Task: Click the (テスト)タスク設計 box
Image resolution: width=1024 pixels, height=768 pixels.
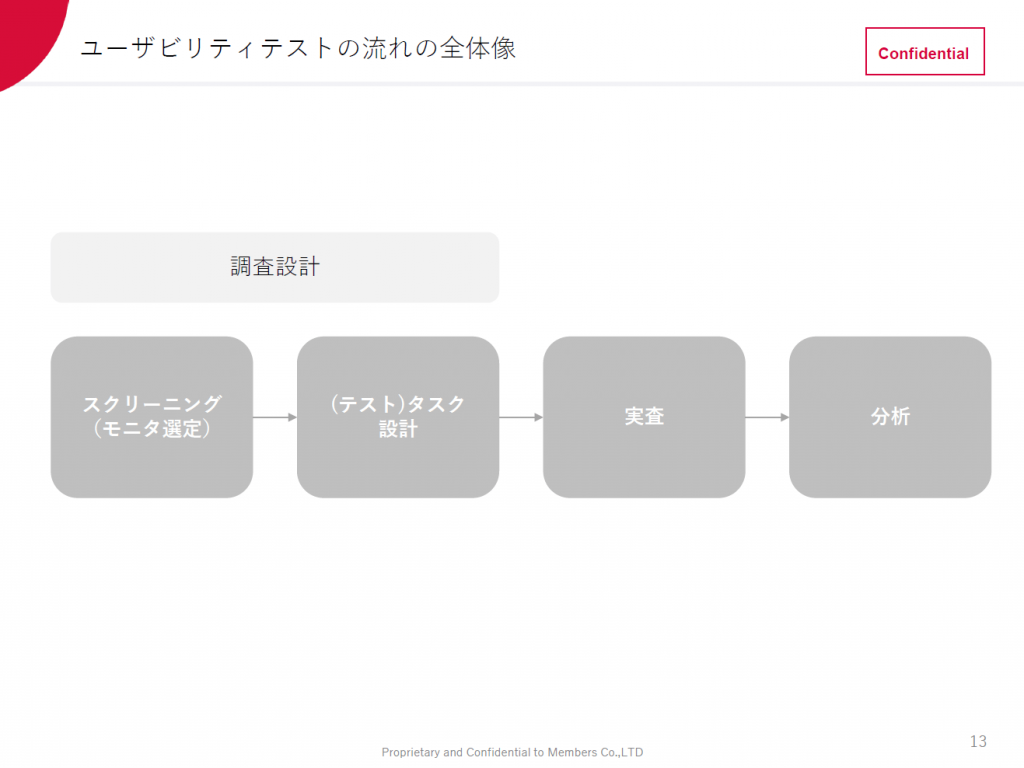Action: click(398, 417)
